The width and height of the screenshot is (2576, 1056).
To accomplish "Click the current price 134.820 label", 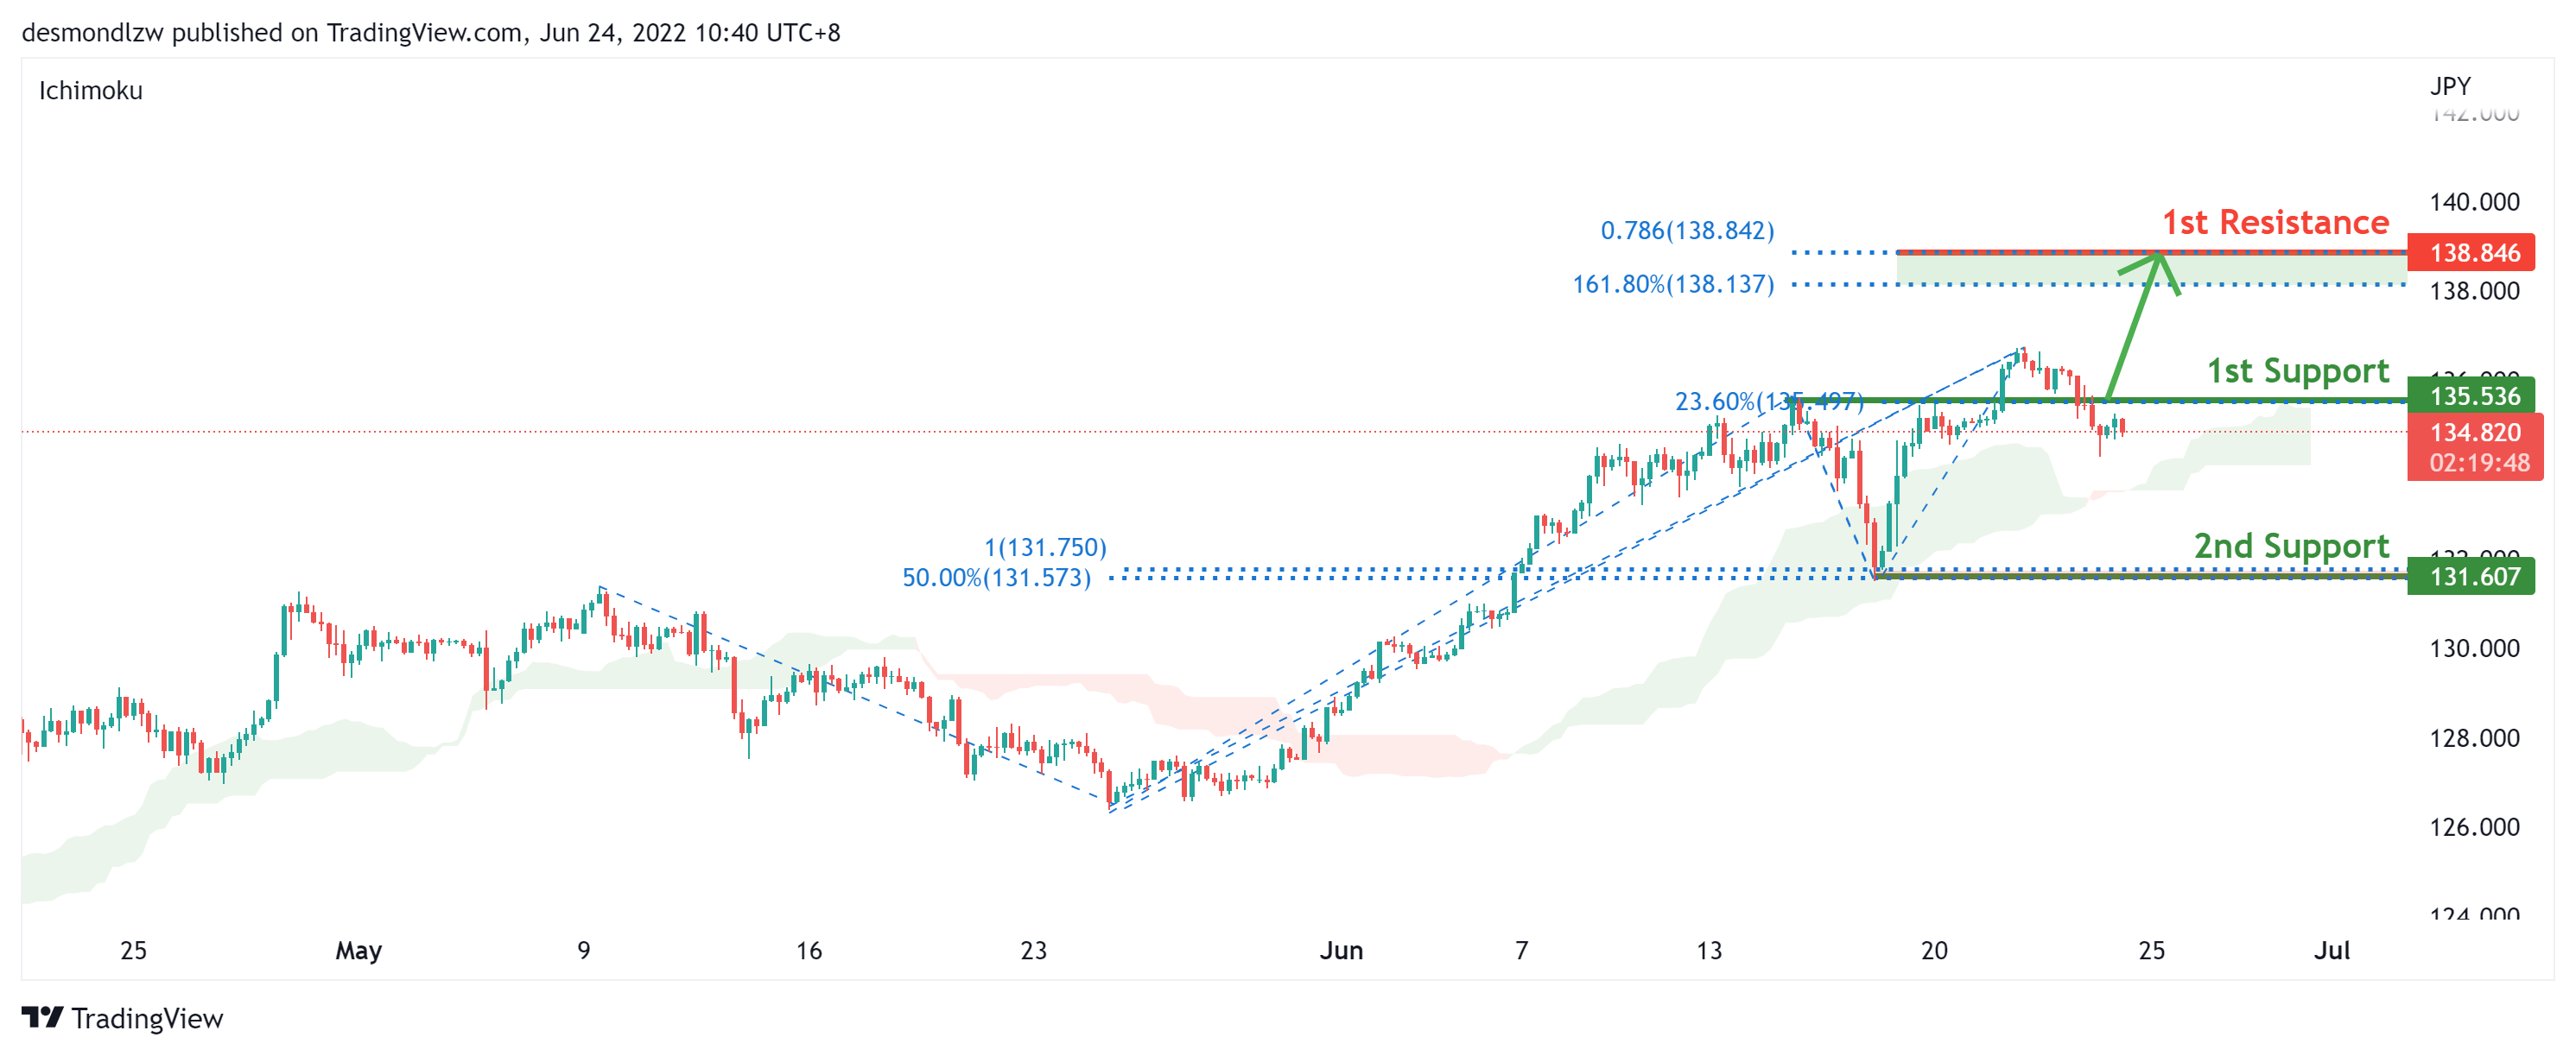I will point(2474,432).
